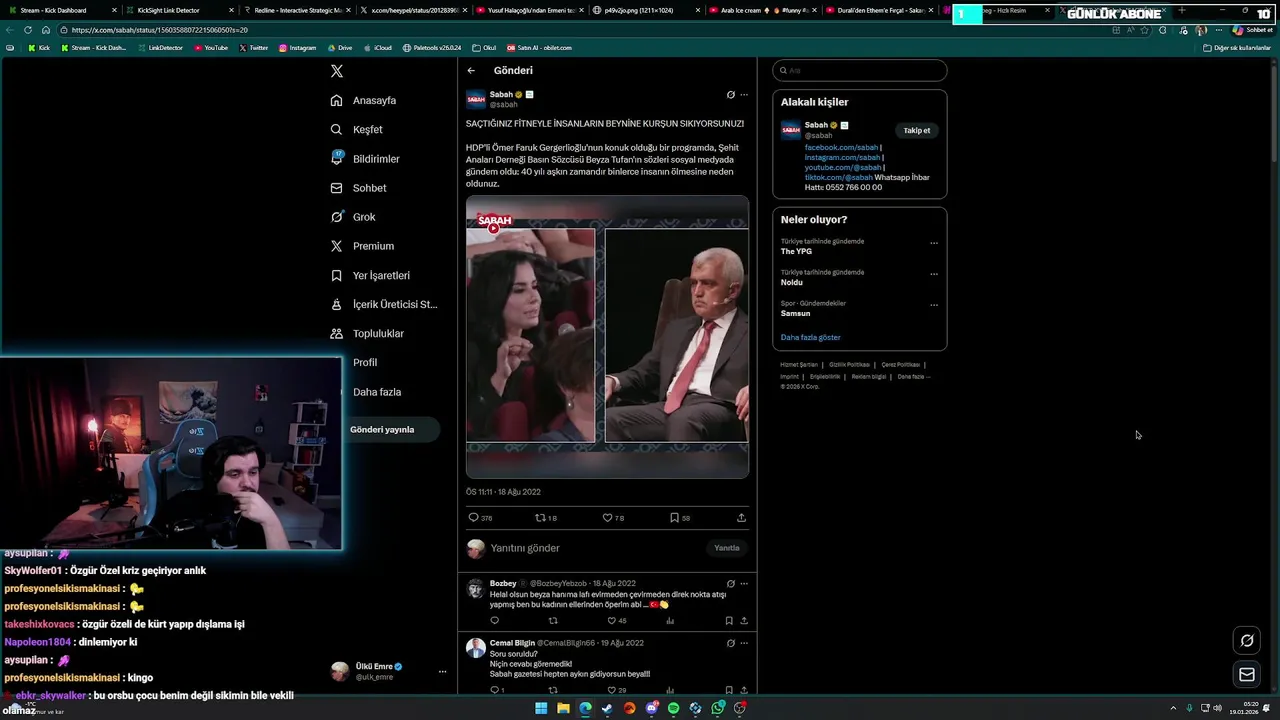This screenshot has height=720, width=1280.
Task: Share Bozbey's reply
Action: click(x=743, y=621)
